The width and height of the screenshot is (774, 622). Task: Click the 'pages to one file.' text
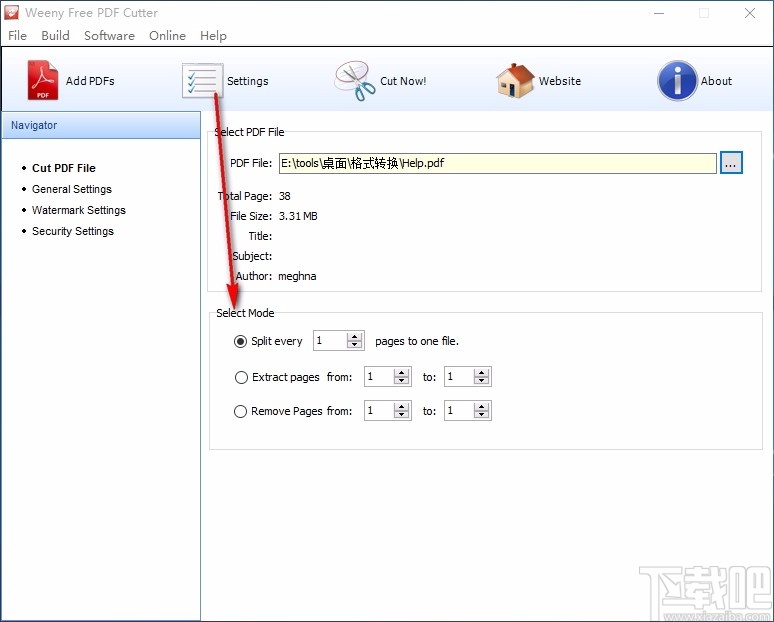417,342
